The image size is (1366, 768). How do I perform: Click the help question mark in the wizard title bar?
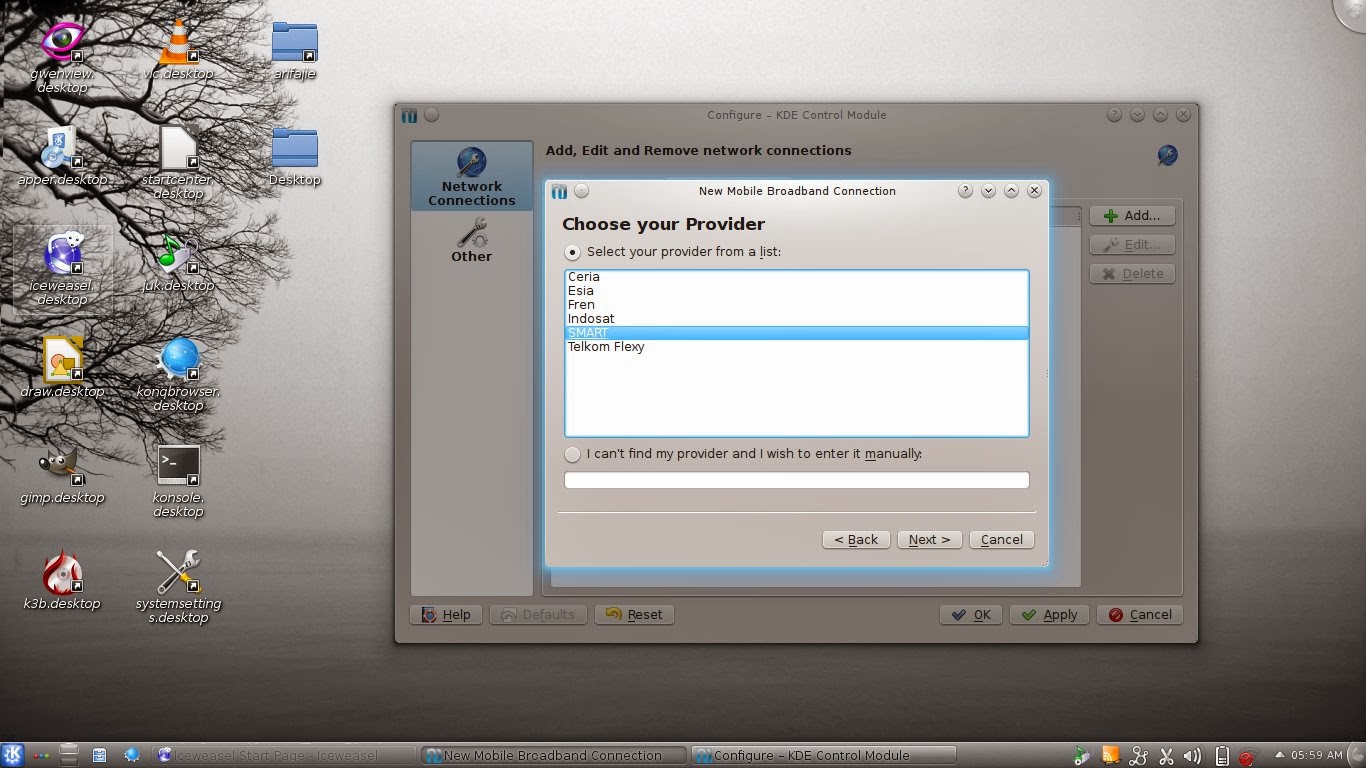pos(965,190)
